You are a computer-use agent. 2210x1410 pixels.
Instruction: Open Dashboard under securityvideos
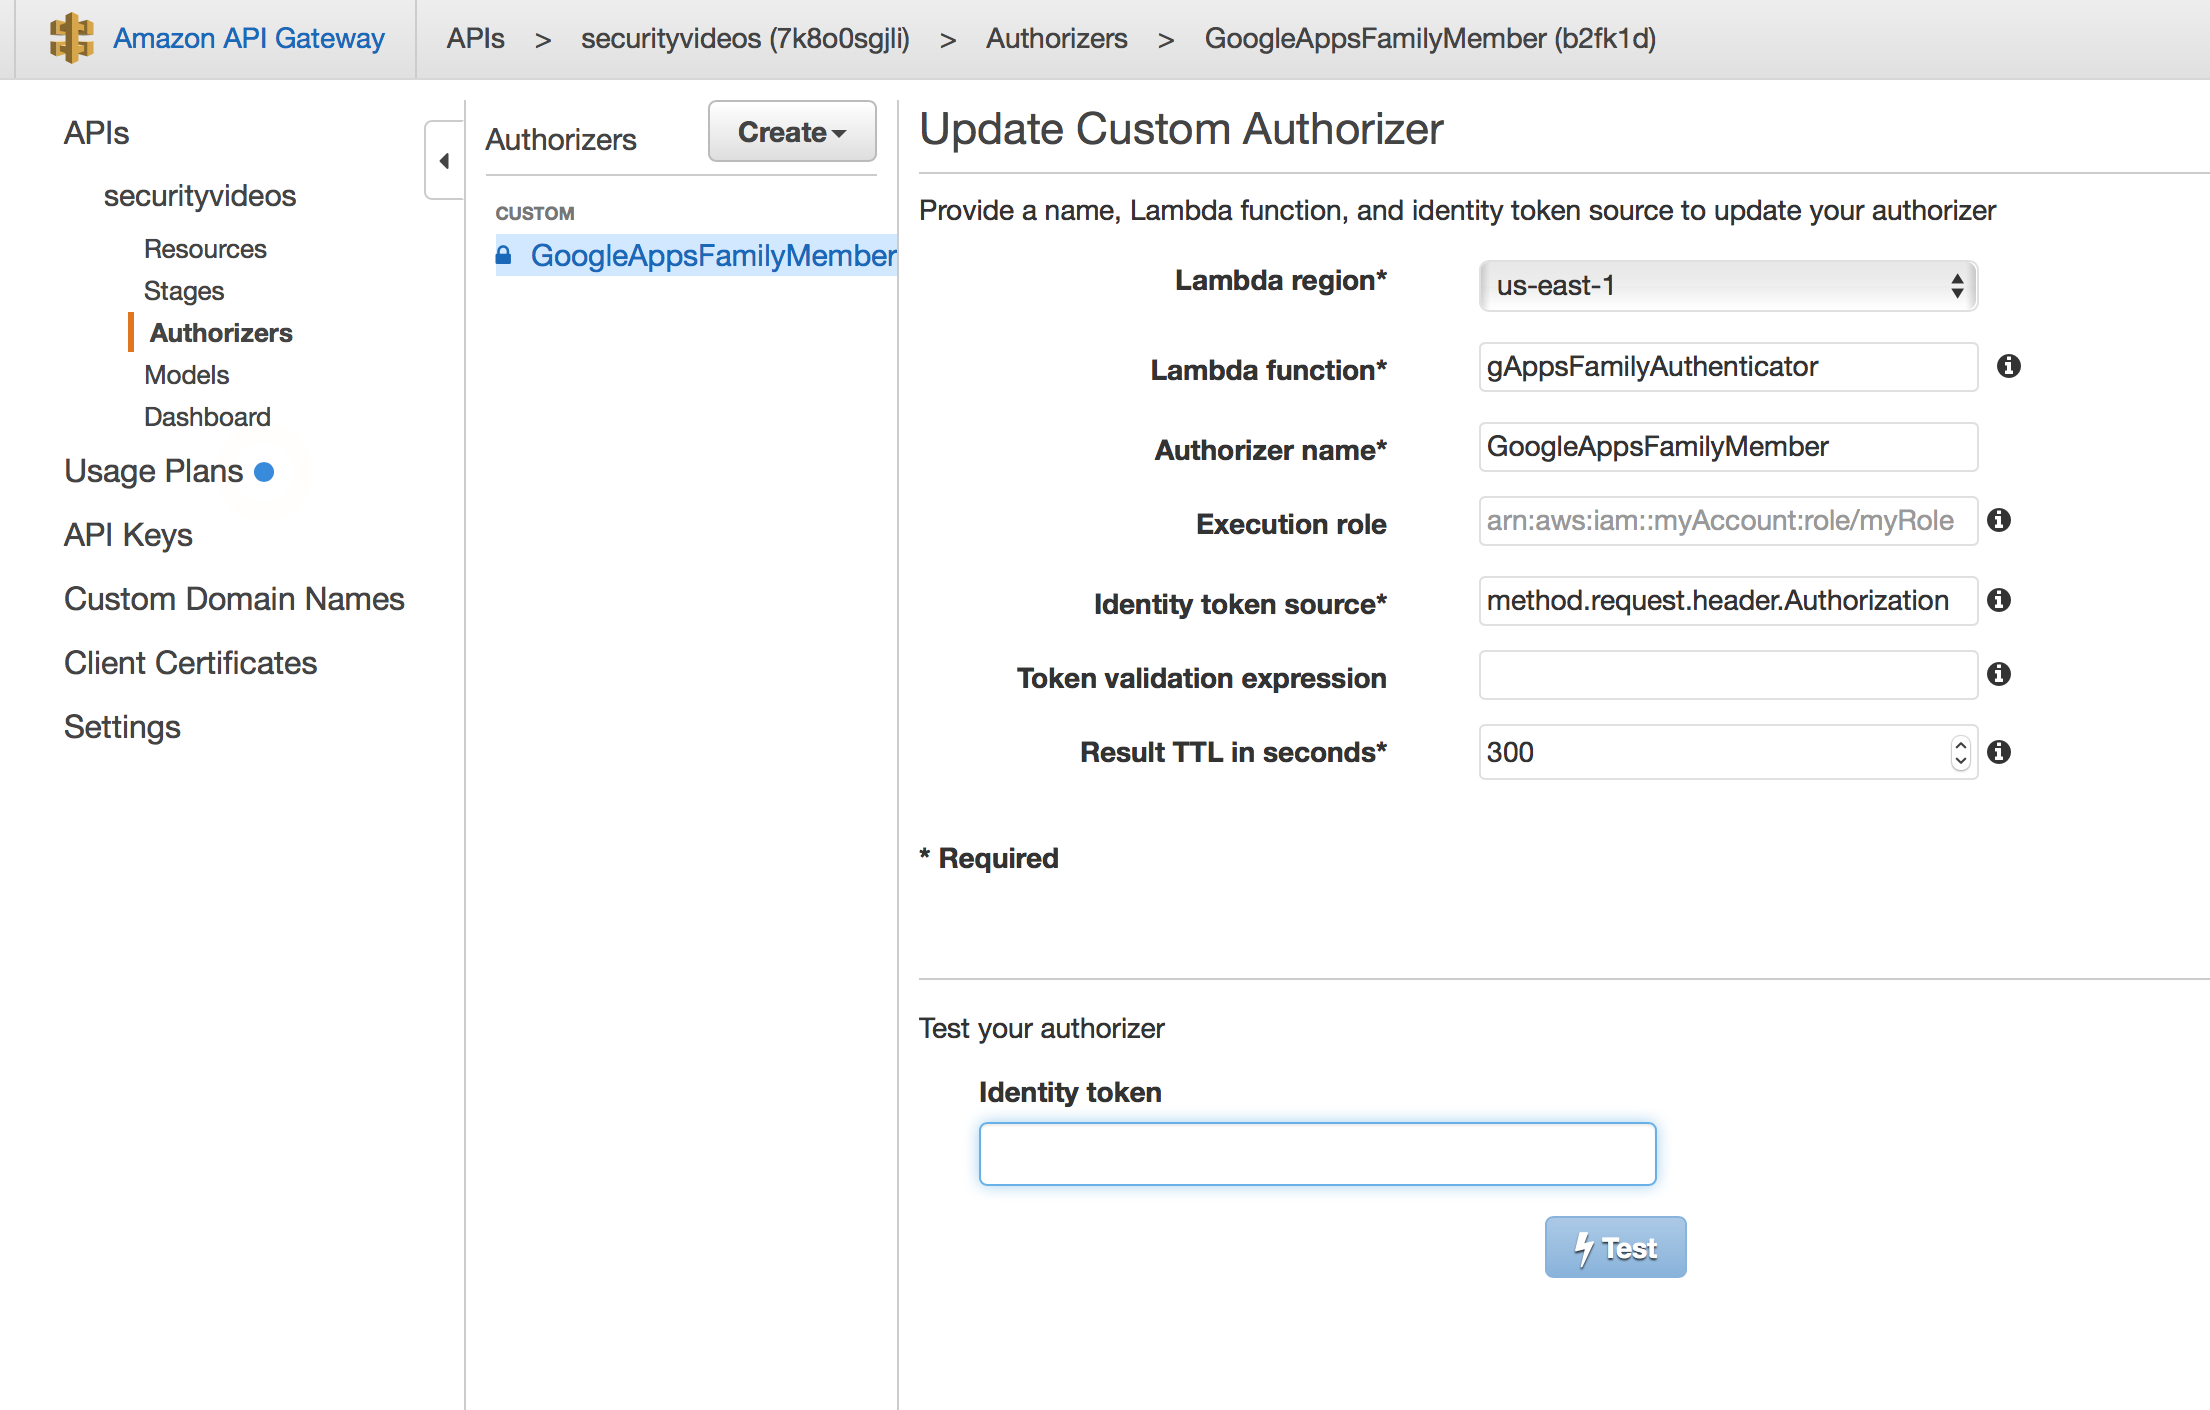[x=207, y=417]
